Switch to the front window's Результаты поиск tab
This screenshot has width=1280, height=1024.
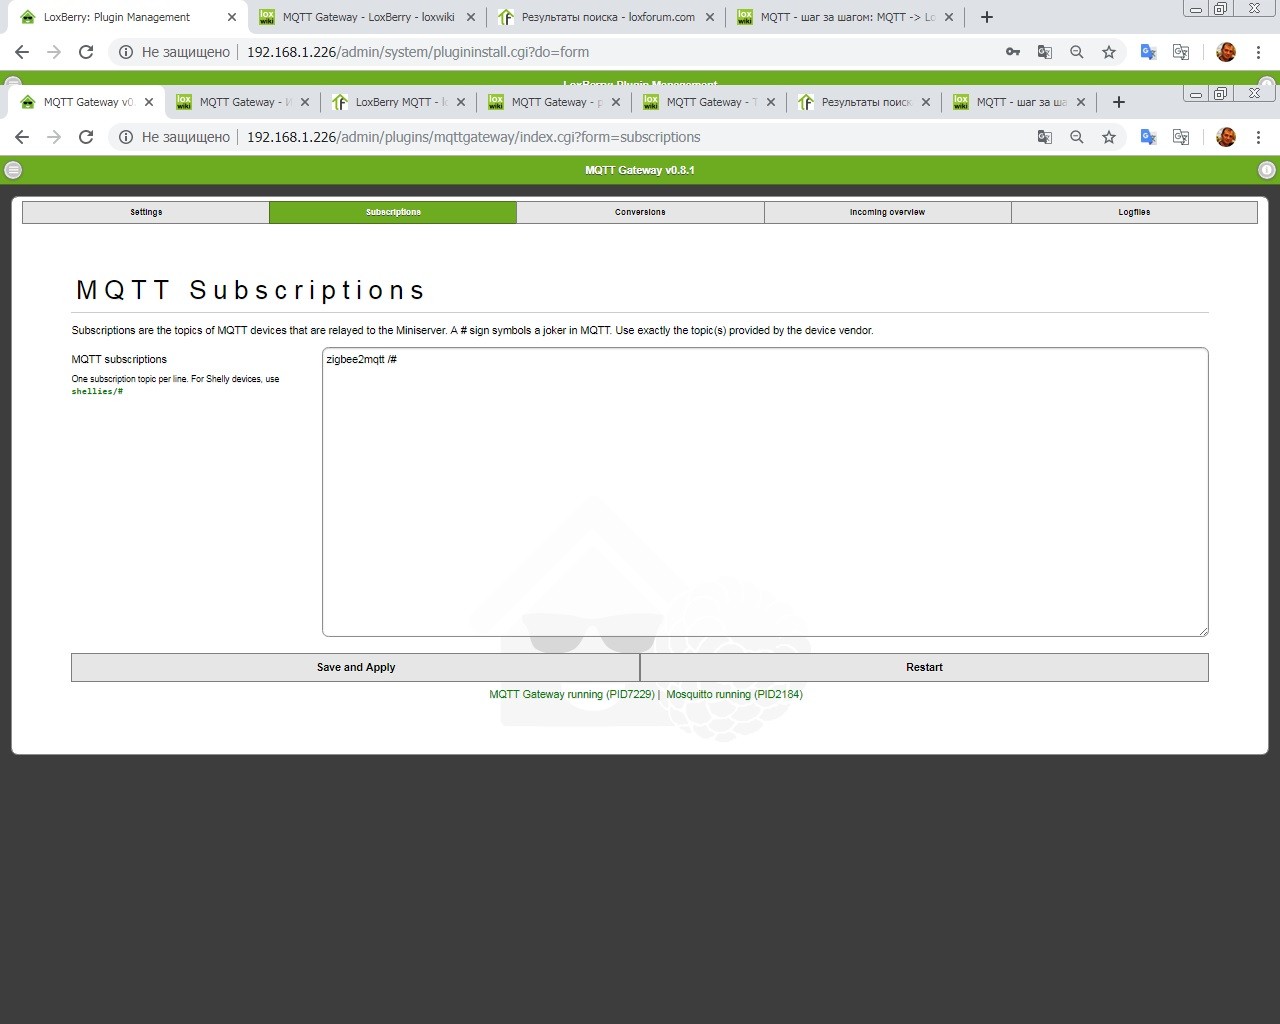865,102
